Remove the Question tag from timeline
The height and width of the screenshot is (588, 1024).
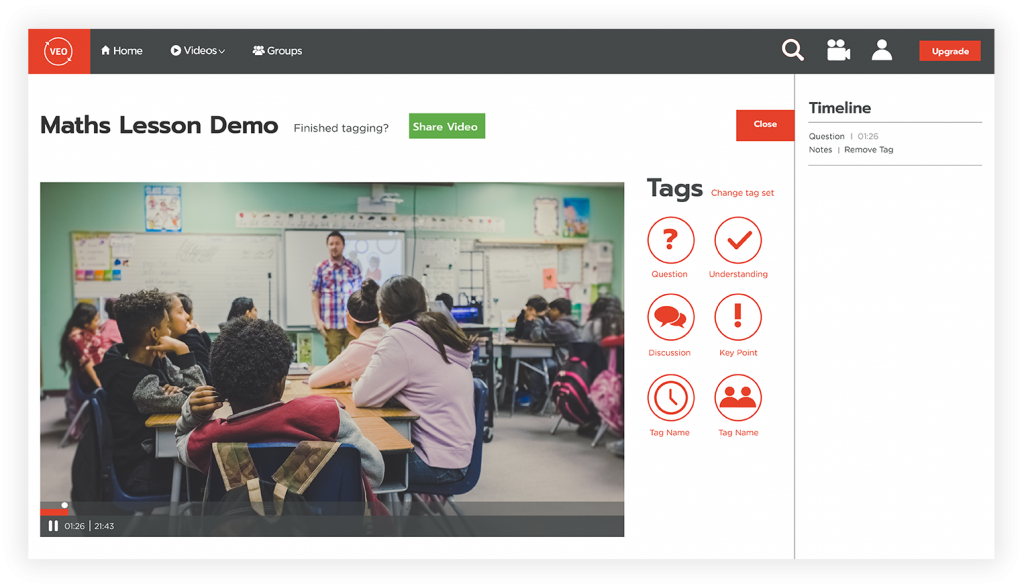[x=869, y=150]
